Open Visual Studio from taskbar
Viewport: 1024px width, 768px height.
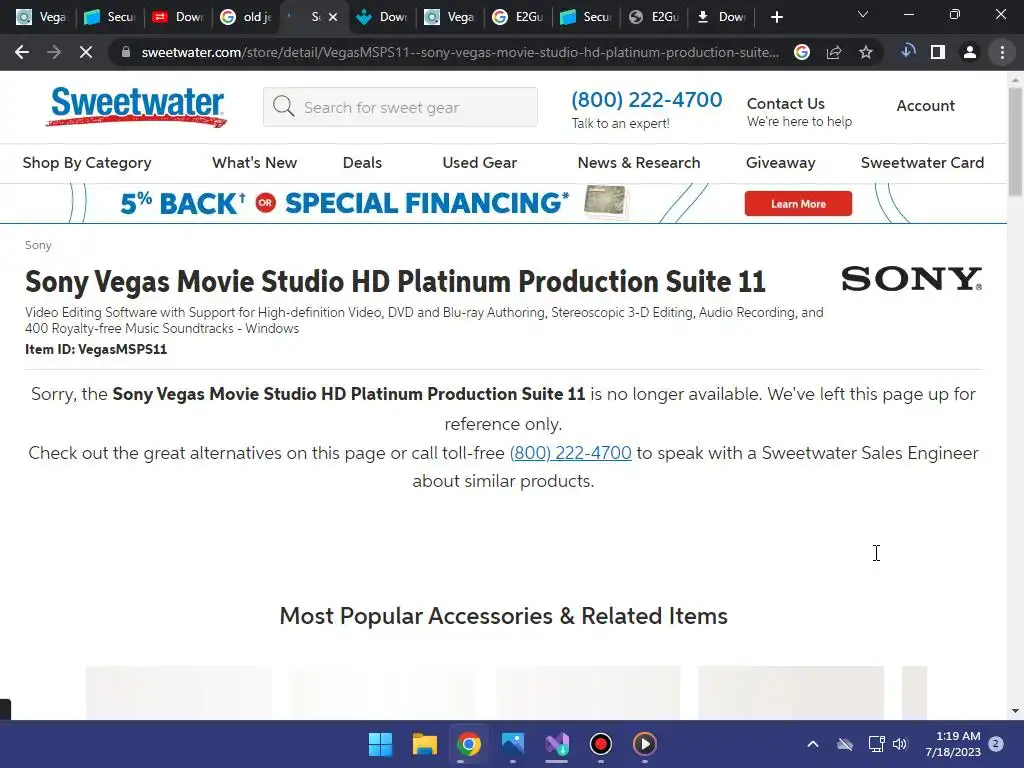pos(556,744)
